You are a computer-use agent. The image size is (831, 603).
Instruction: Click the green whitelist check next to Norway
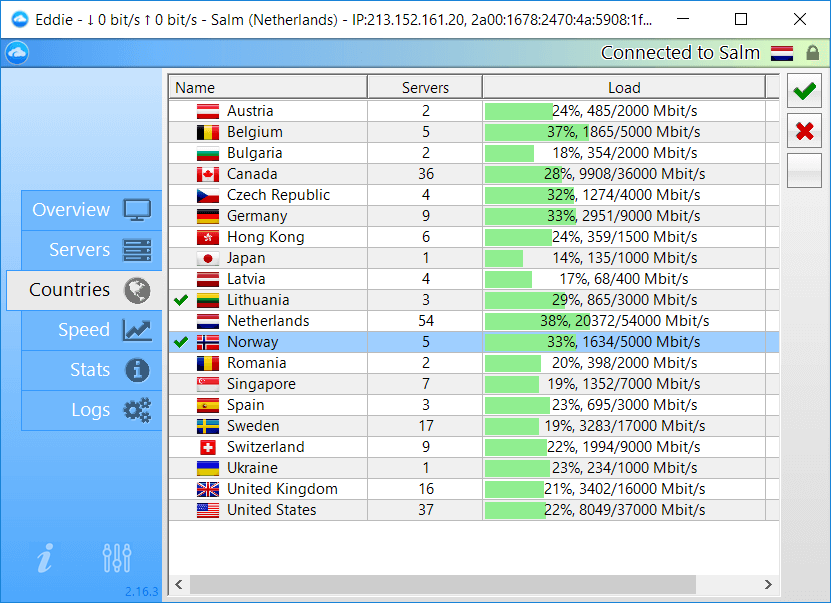point(181,342)
